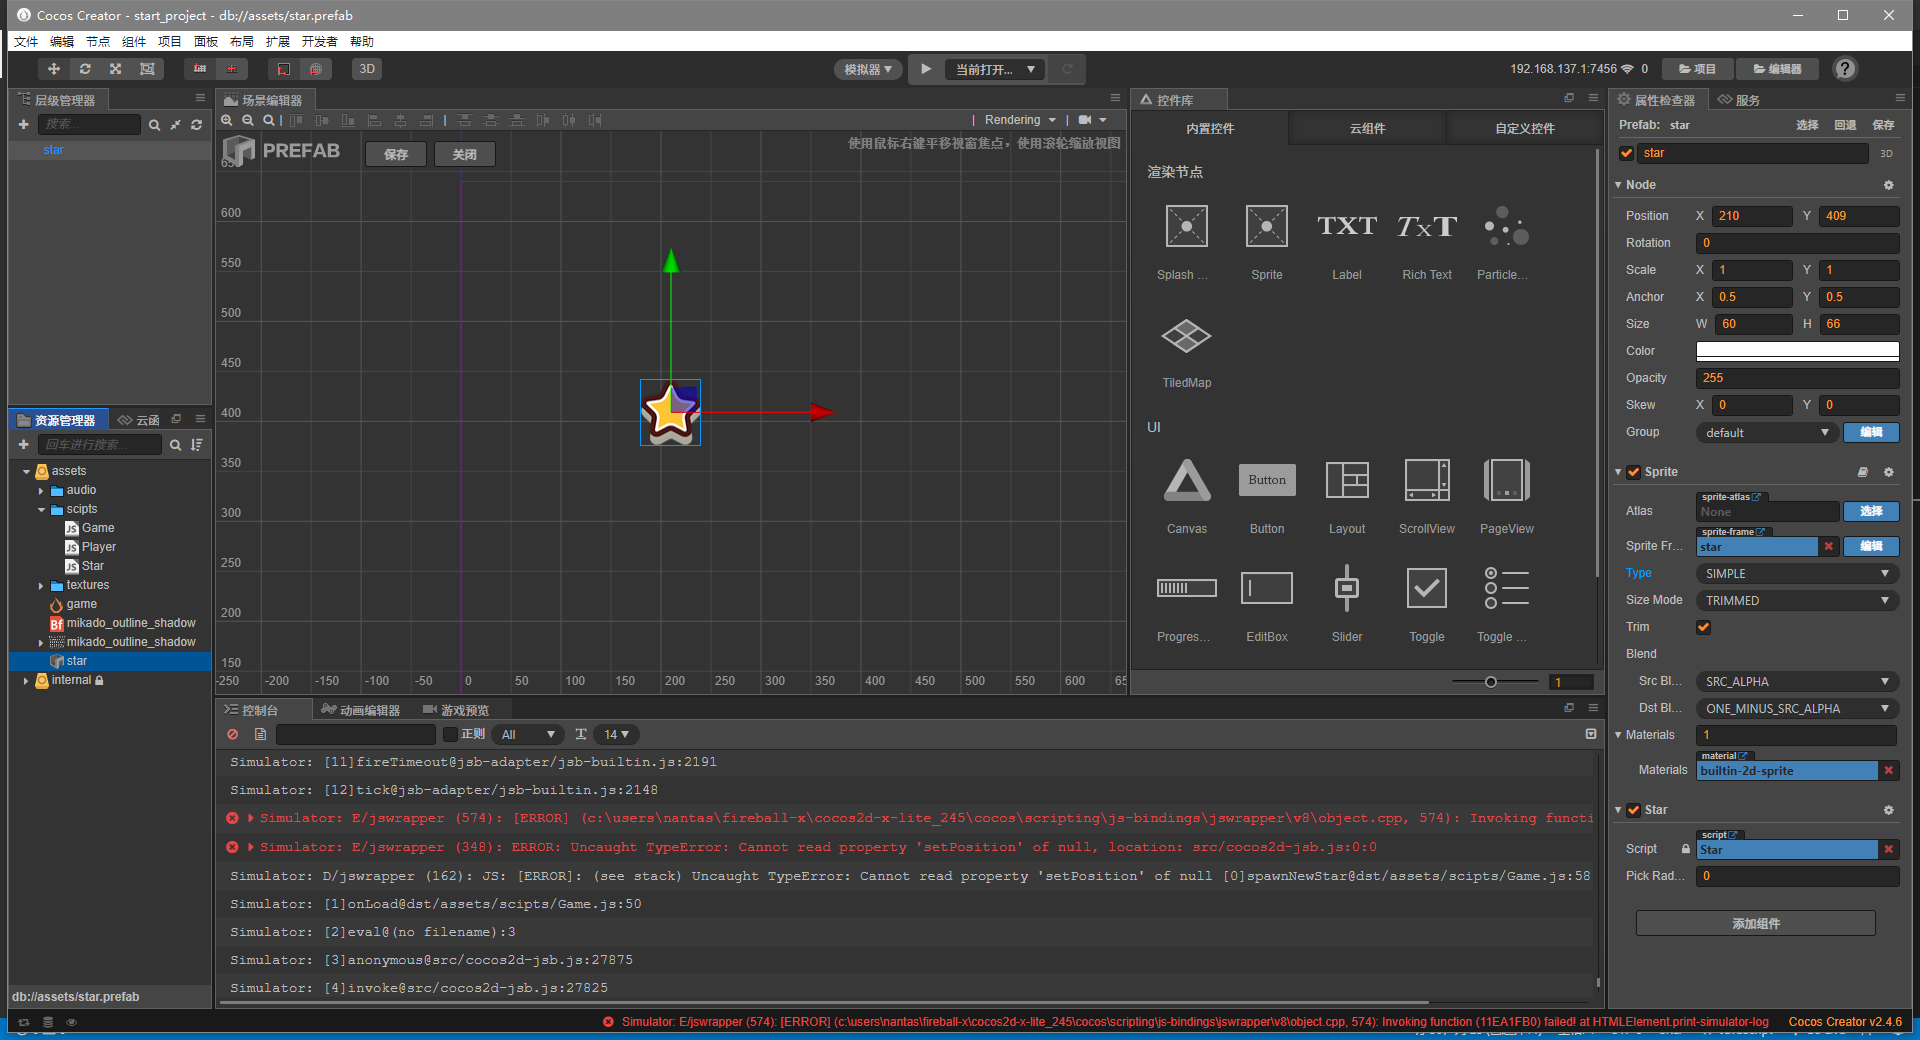Select the move transform tool
The height and width of the screenshot is (1040, 1920).
pyautogui.click(x=54, y=69)
